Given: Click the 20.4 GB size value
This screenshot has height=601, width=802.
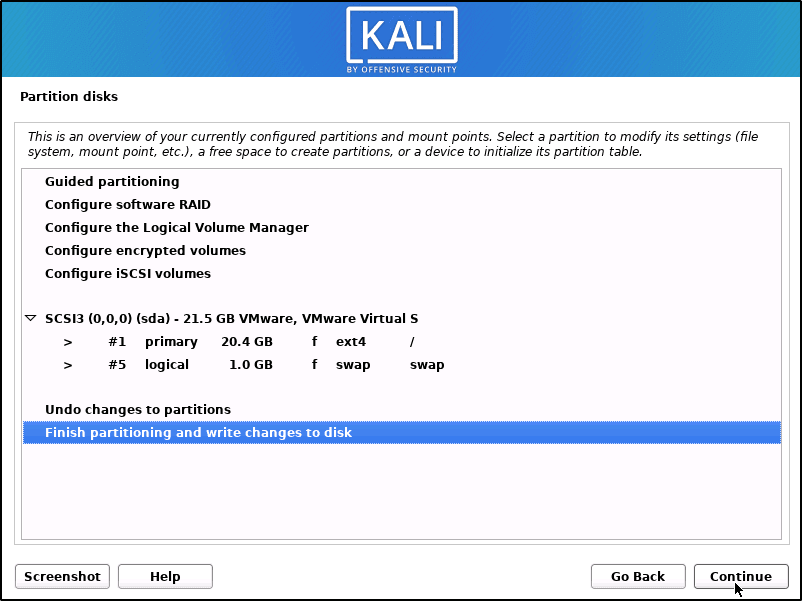Looking at the screenshot, I should (247, 342).
